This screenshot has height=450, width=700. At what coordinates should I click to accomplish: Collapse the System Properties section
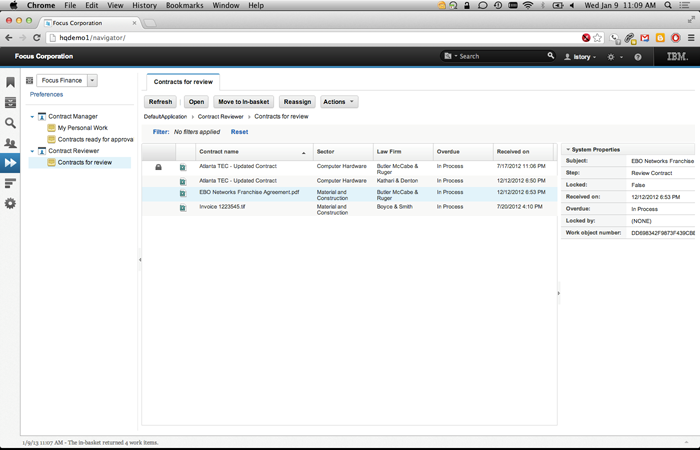[x=567, y=149]
